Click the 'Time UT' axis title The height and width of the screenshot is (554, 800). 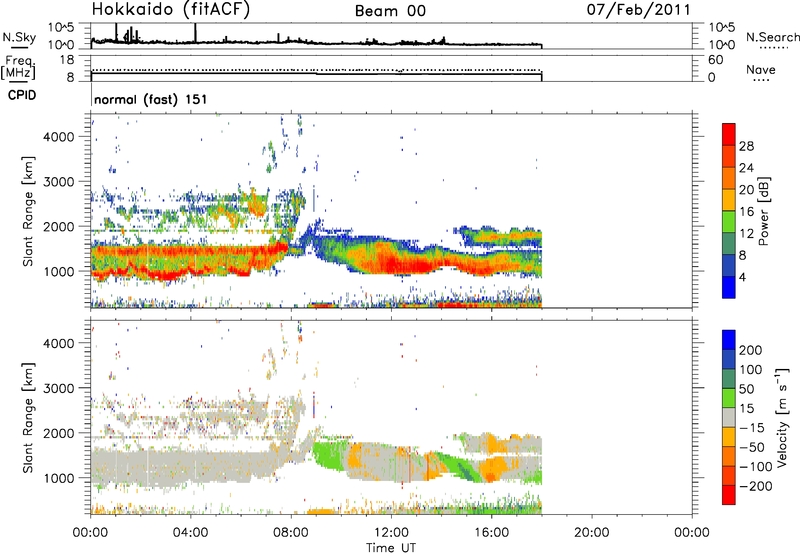(391, 548)
